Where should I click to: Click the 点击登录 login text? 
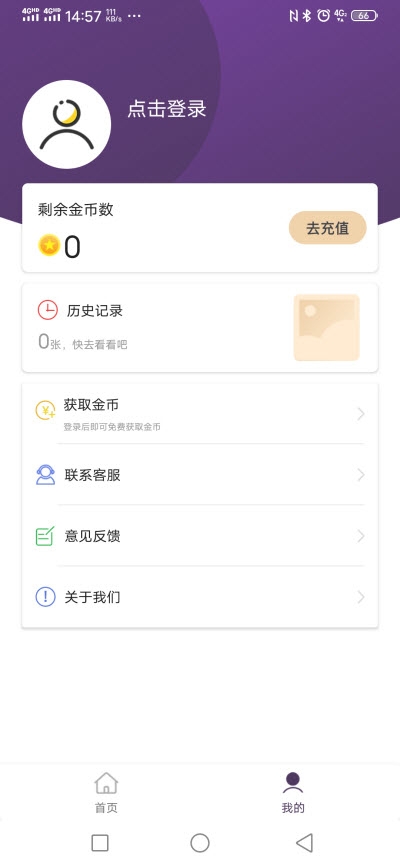point(167,109)
